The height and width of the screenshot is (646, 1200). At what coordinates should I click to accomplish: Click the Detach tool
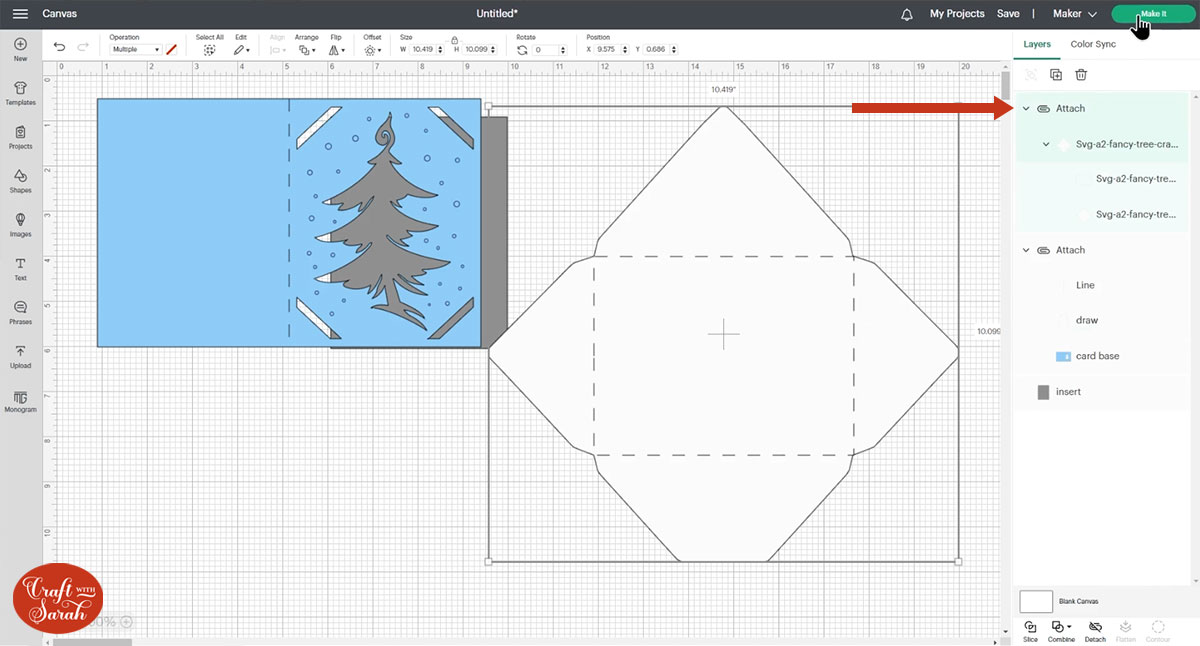[x=1095, y=628]
